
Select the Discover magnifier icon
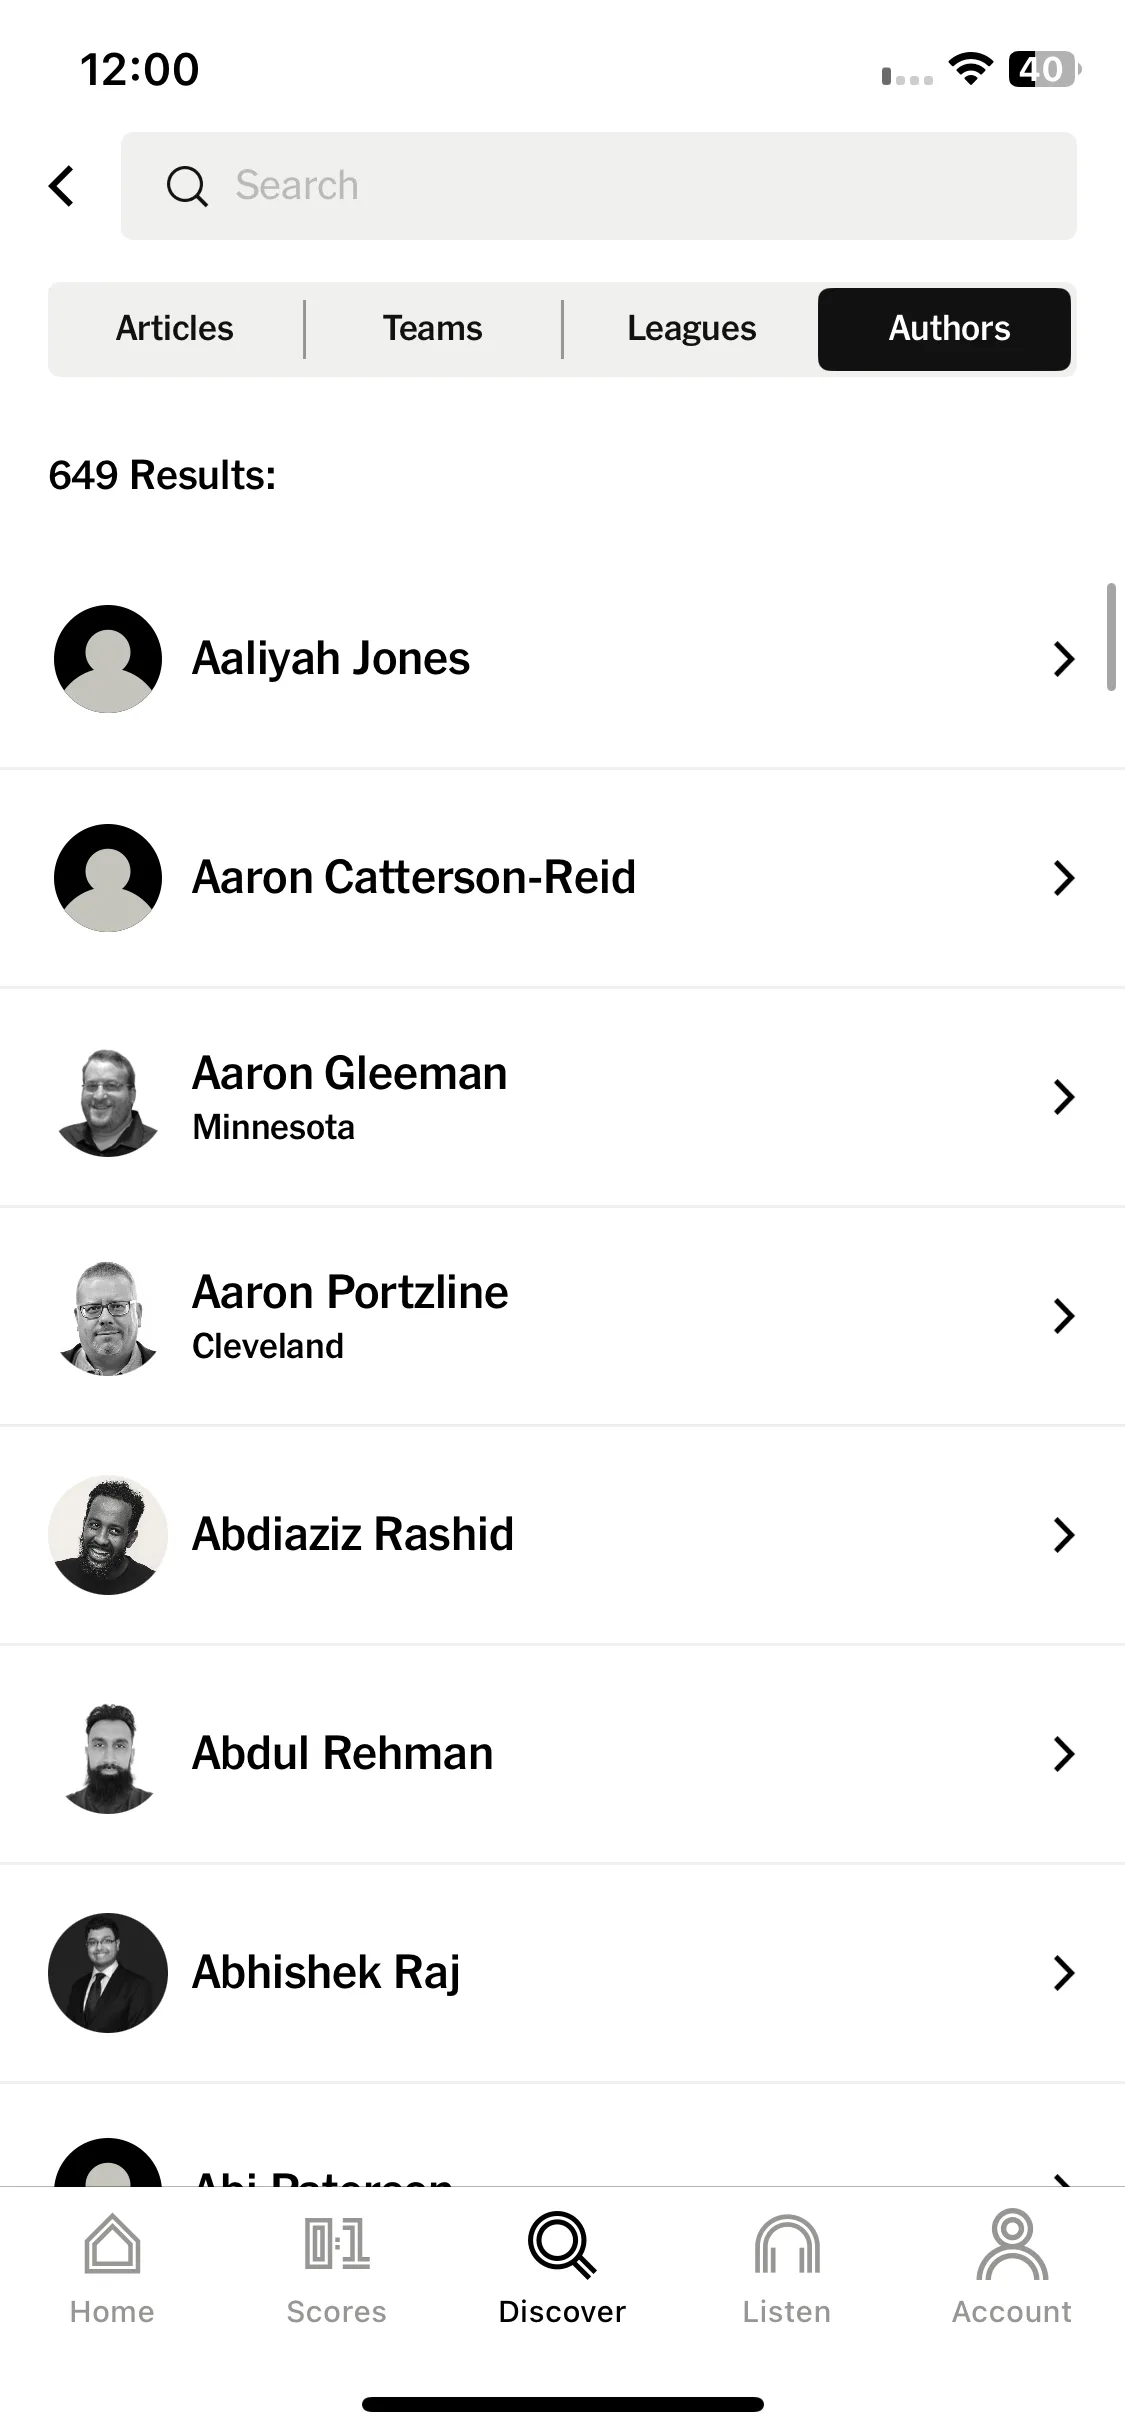tap(562, 2244)
